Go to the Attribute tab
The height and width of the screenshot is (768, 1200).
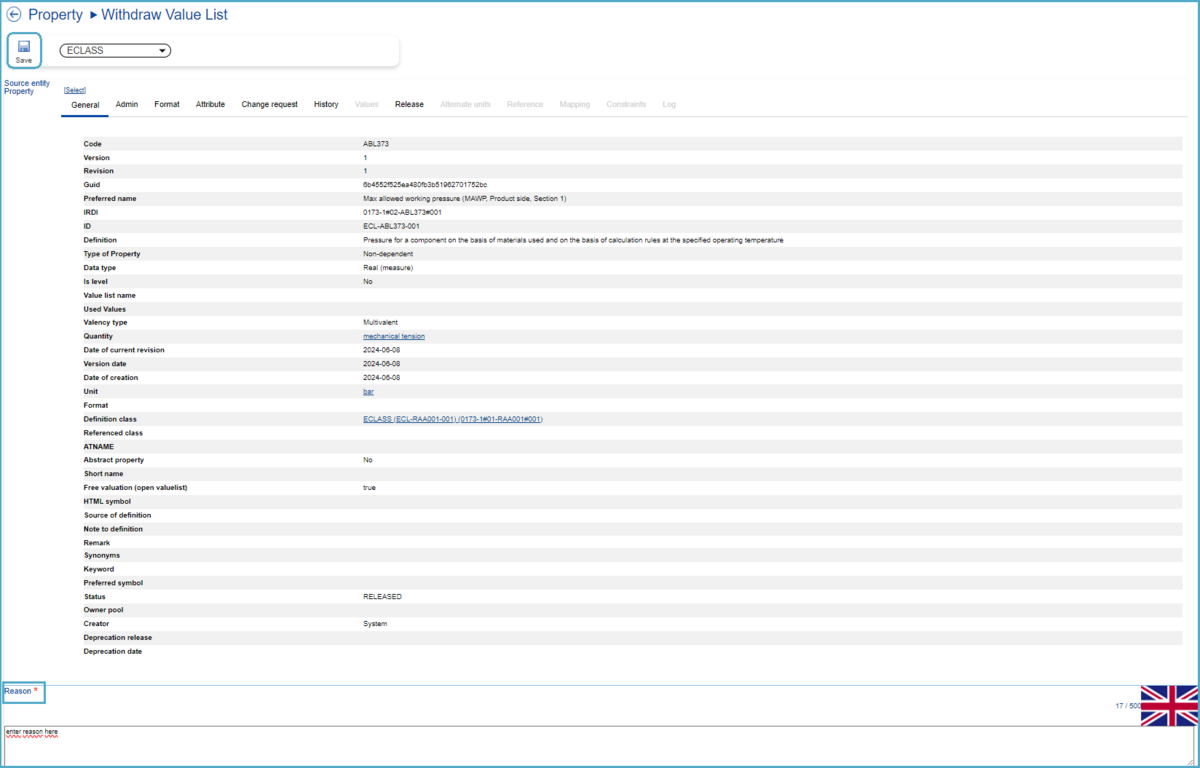pyautogui.click(x=210, y=104)
